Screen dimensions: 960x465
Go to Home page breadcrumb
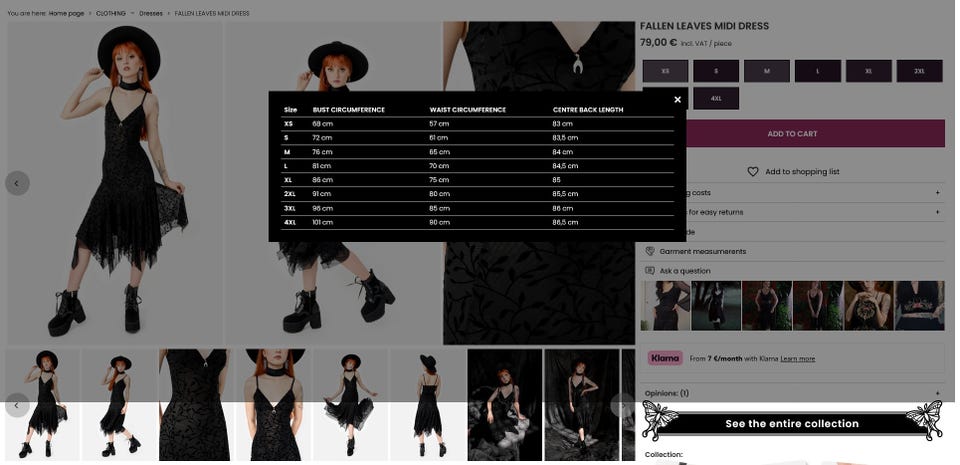pyautogui.click(x=66, y=13)
